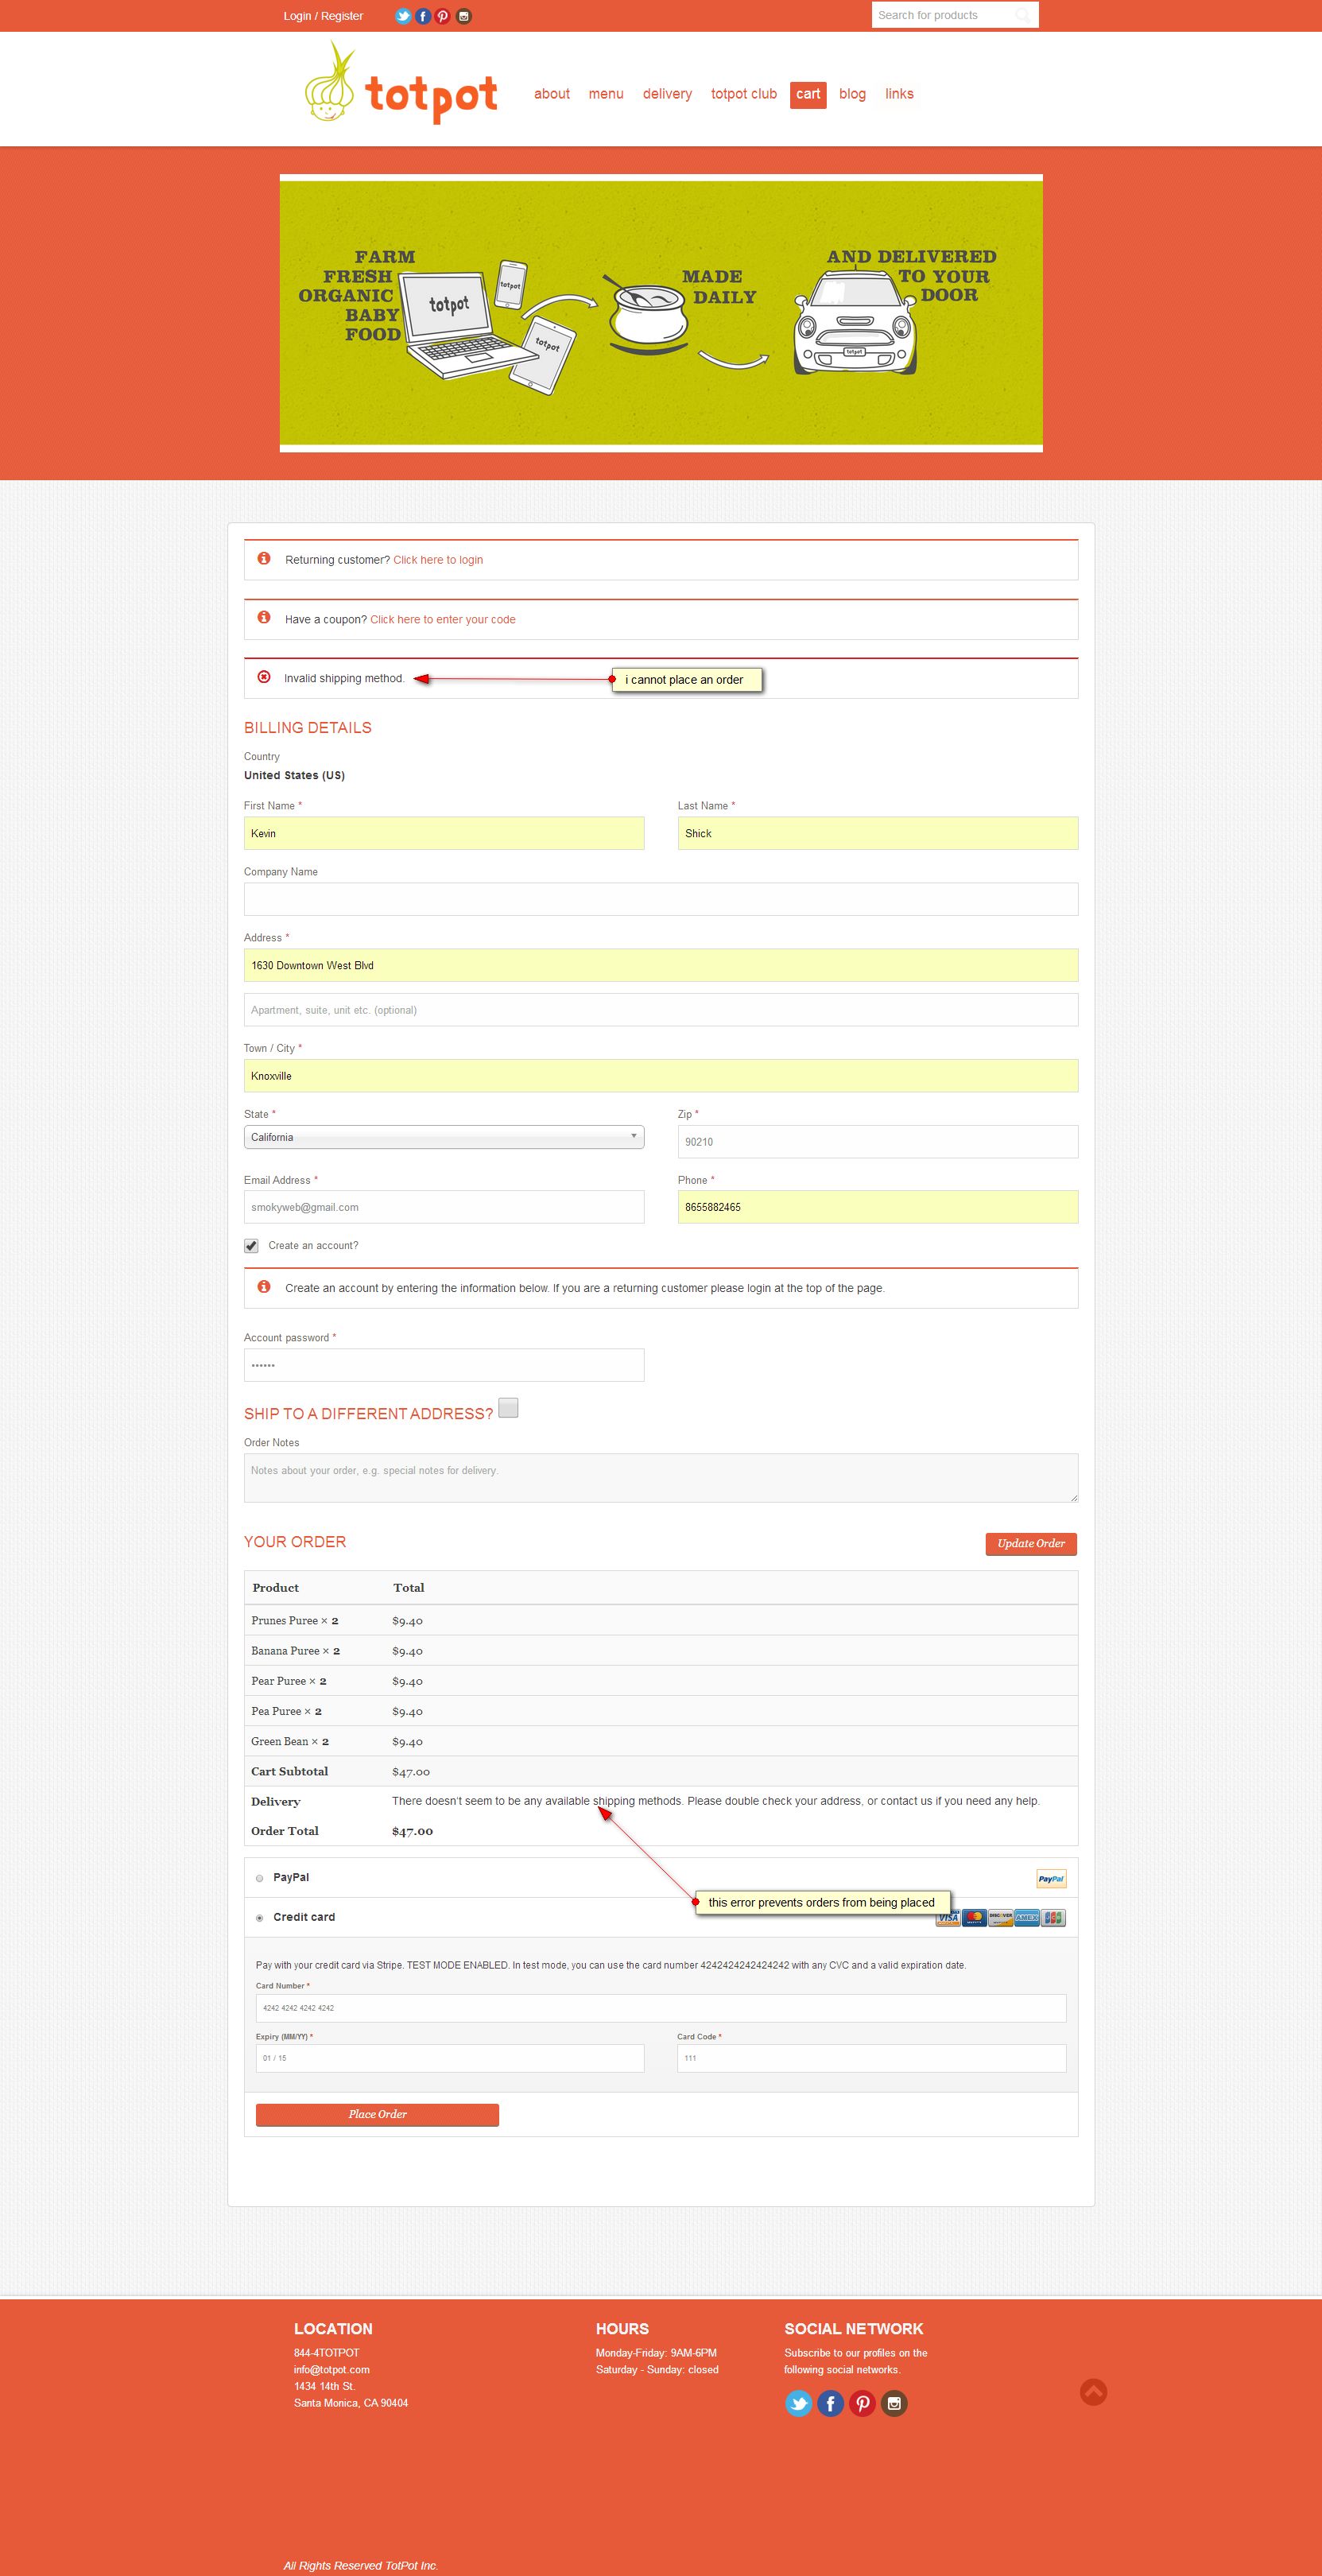Select the Credit card payment option
The width and height of the screenshot is (1322, 2576).
click(260, 1918)
